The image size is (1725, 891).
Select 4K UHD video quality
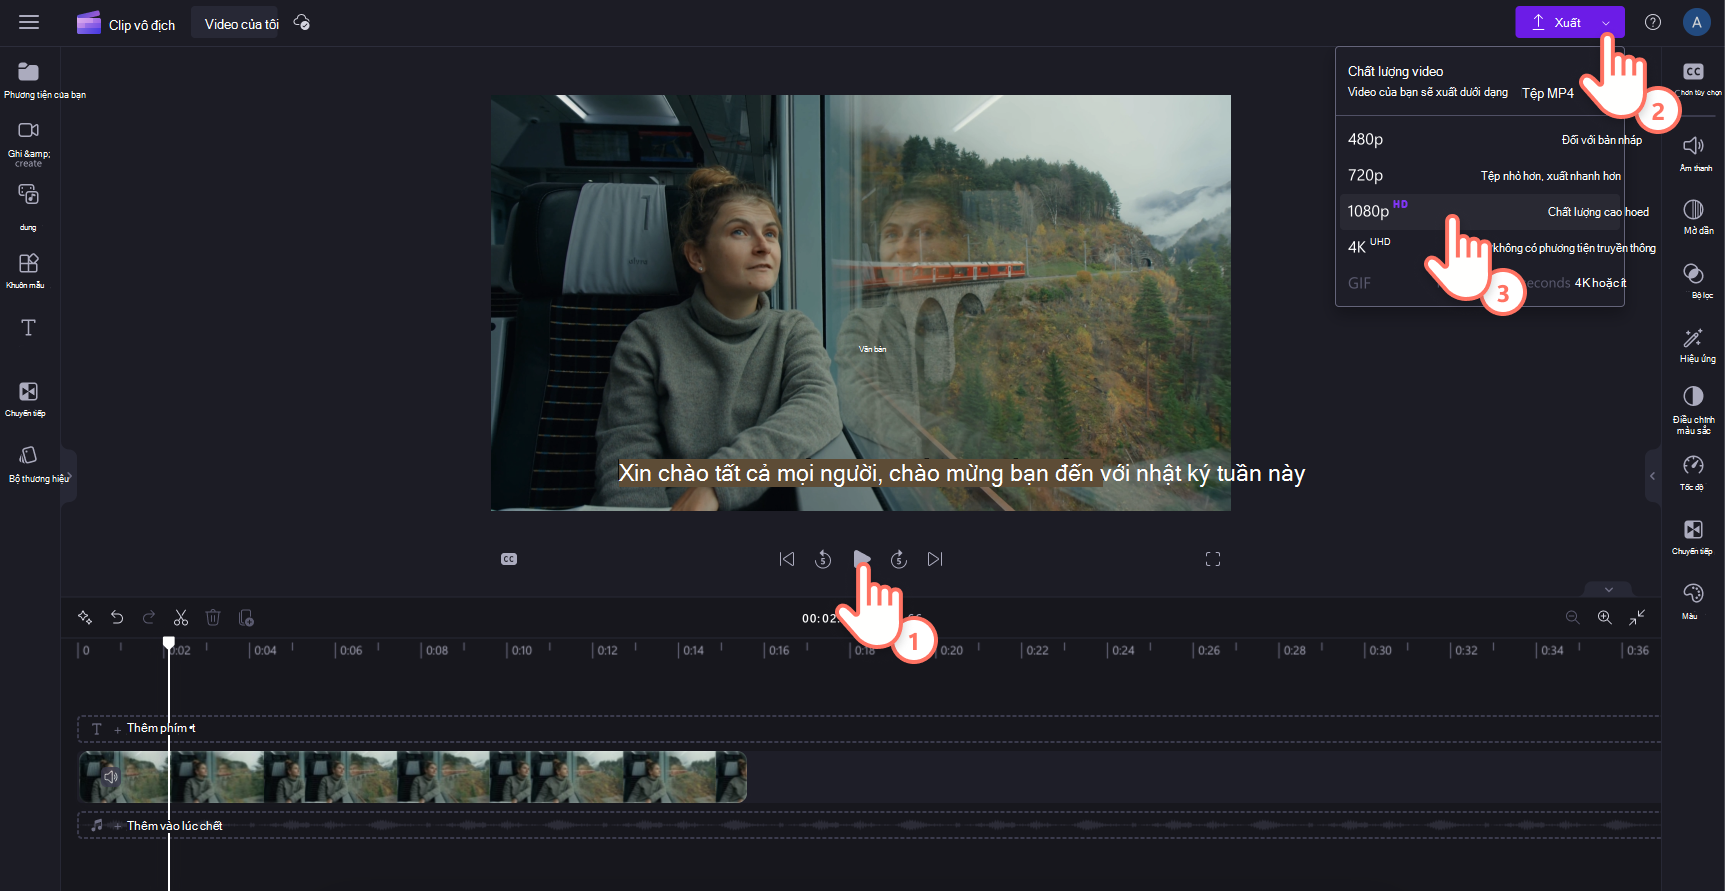pos(1480,247)
